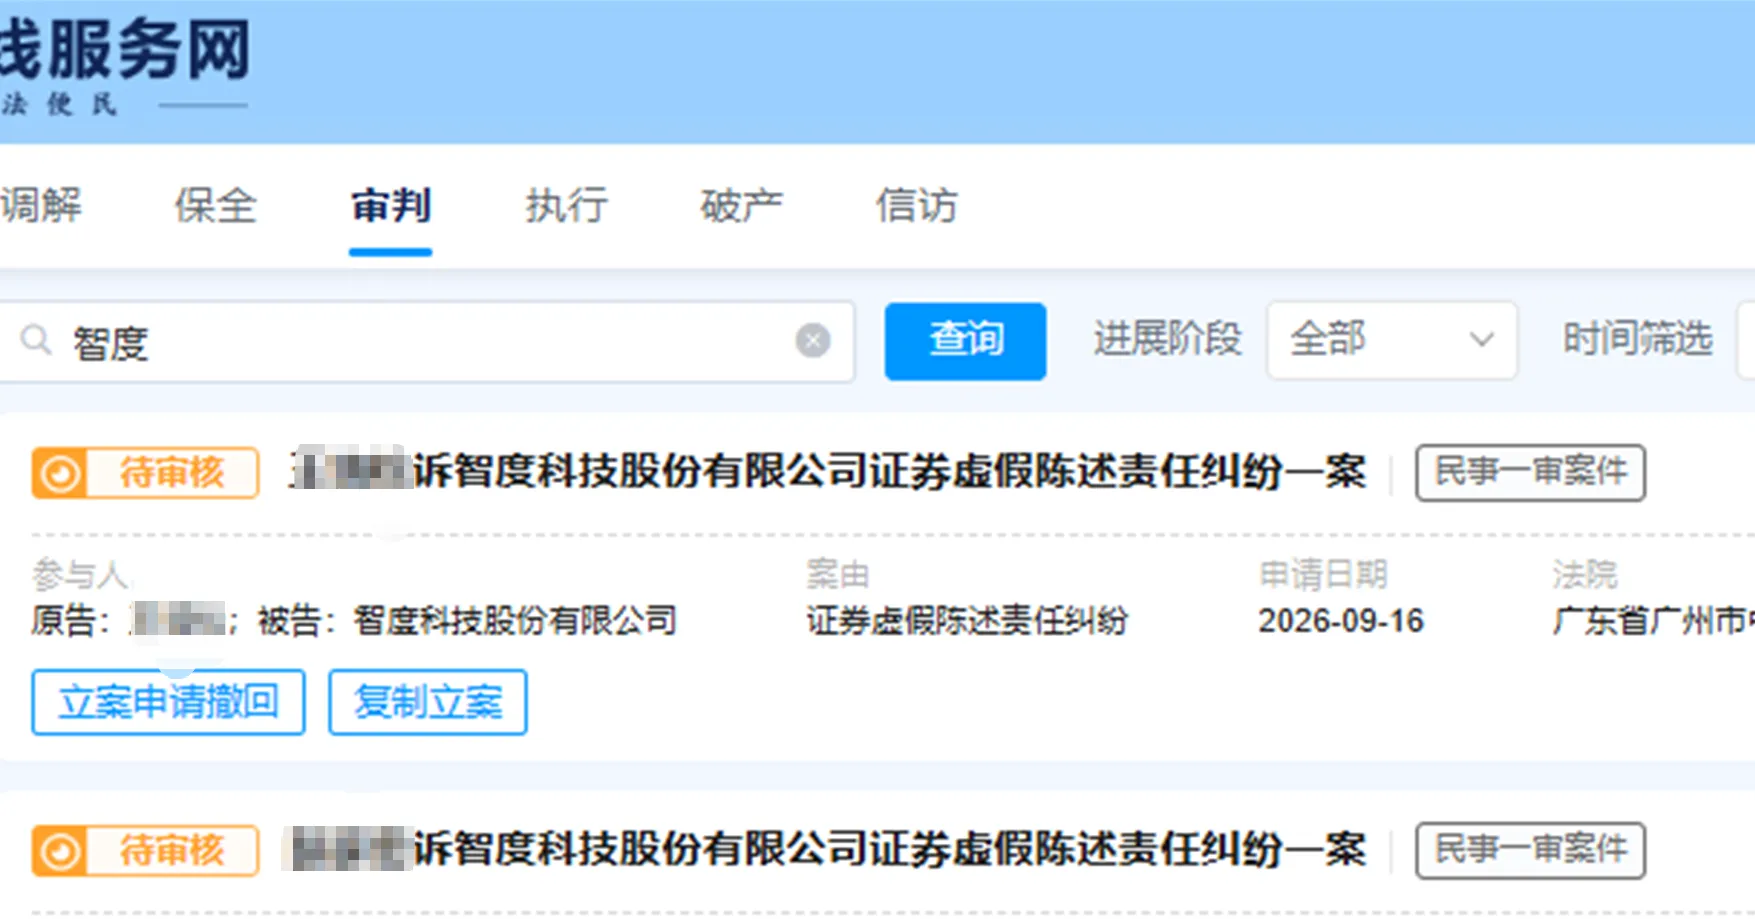This screenshot has width=1755, height=919.
Task: Open the 执行 tab
Action: coord(567,205)
